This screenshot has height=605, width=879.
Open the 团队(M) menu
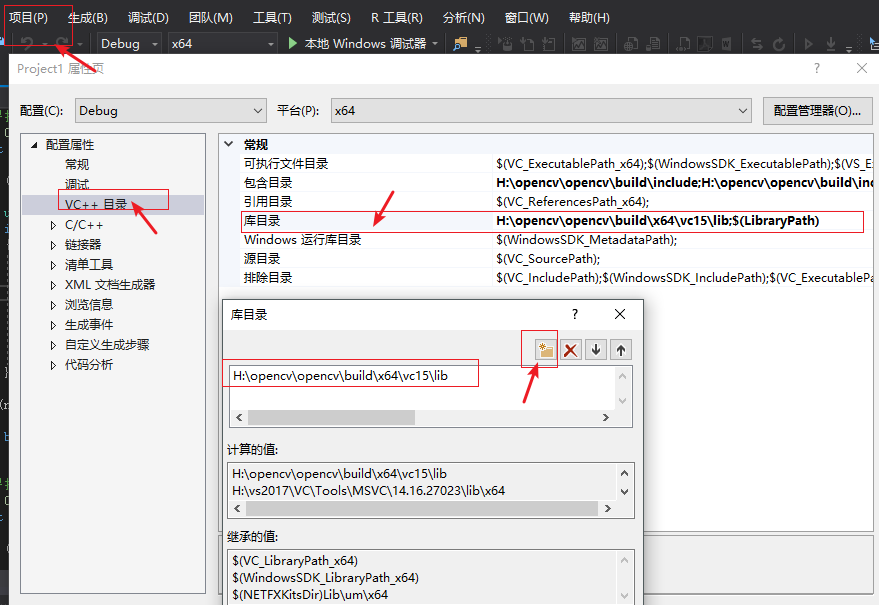[210, 17]
